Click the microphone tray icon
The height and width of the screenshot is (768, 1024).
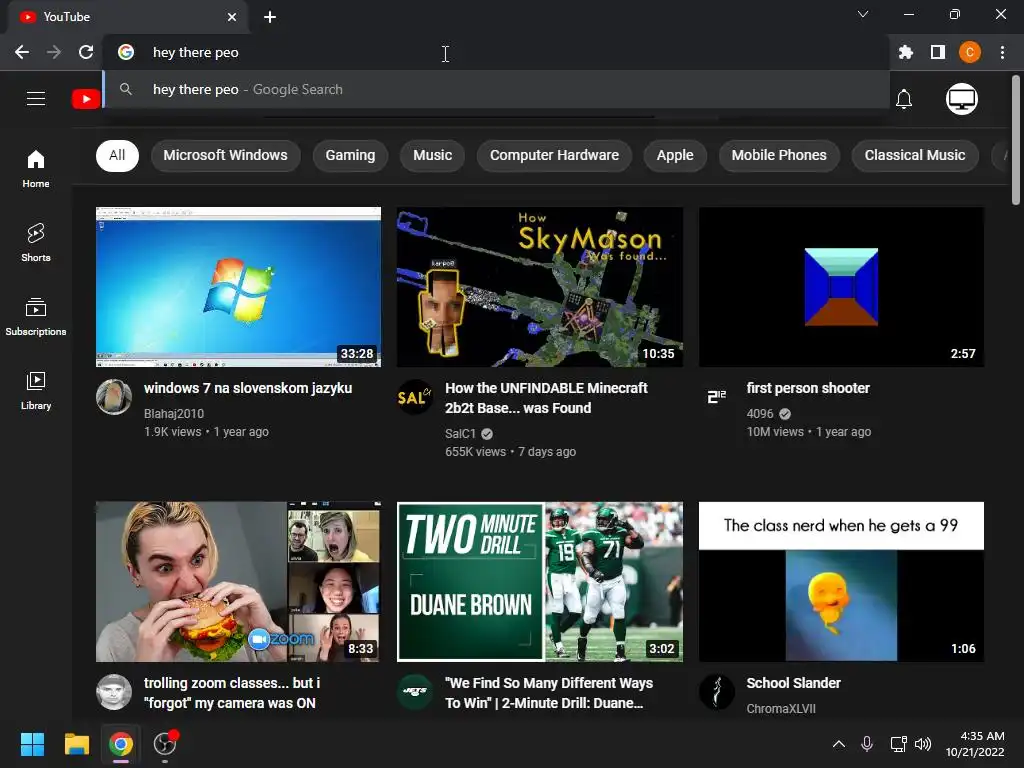(x=867, y=744)
